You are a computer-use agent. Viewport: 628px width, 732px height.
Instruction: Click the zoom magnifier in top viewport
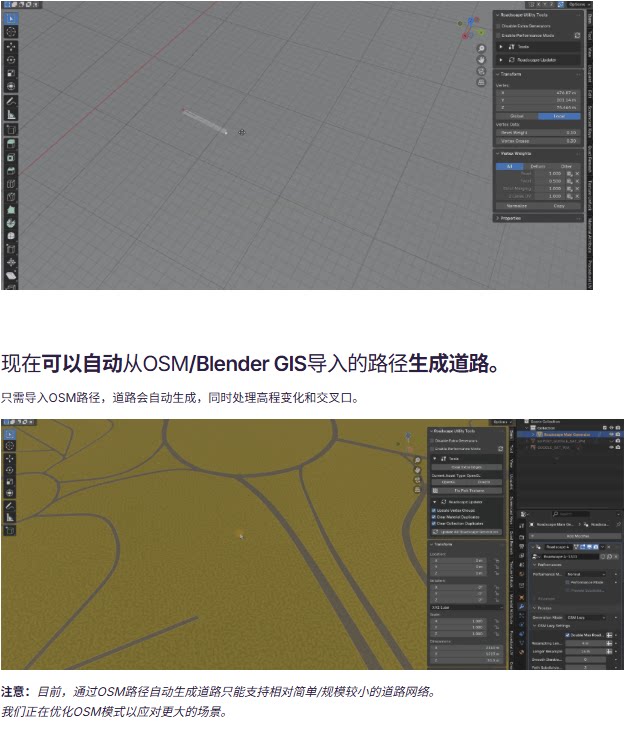(481, 49)
